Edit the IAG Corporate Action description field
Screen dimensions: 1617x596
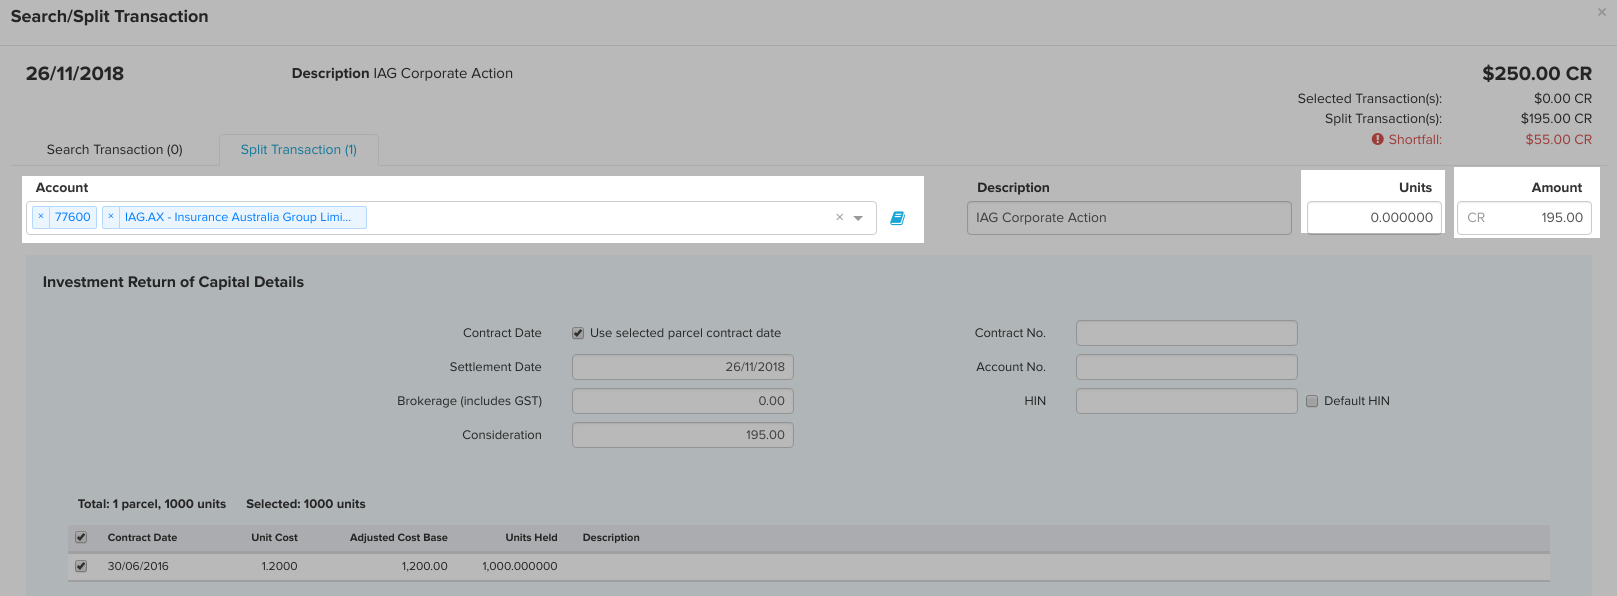pos(1128,218)
